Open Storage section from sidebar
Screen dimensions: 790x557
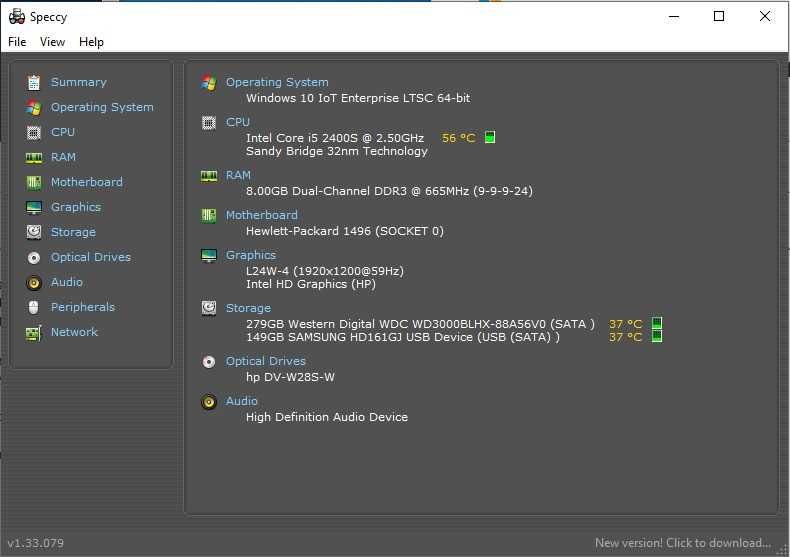(x=74, y=232)
